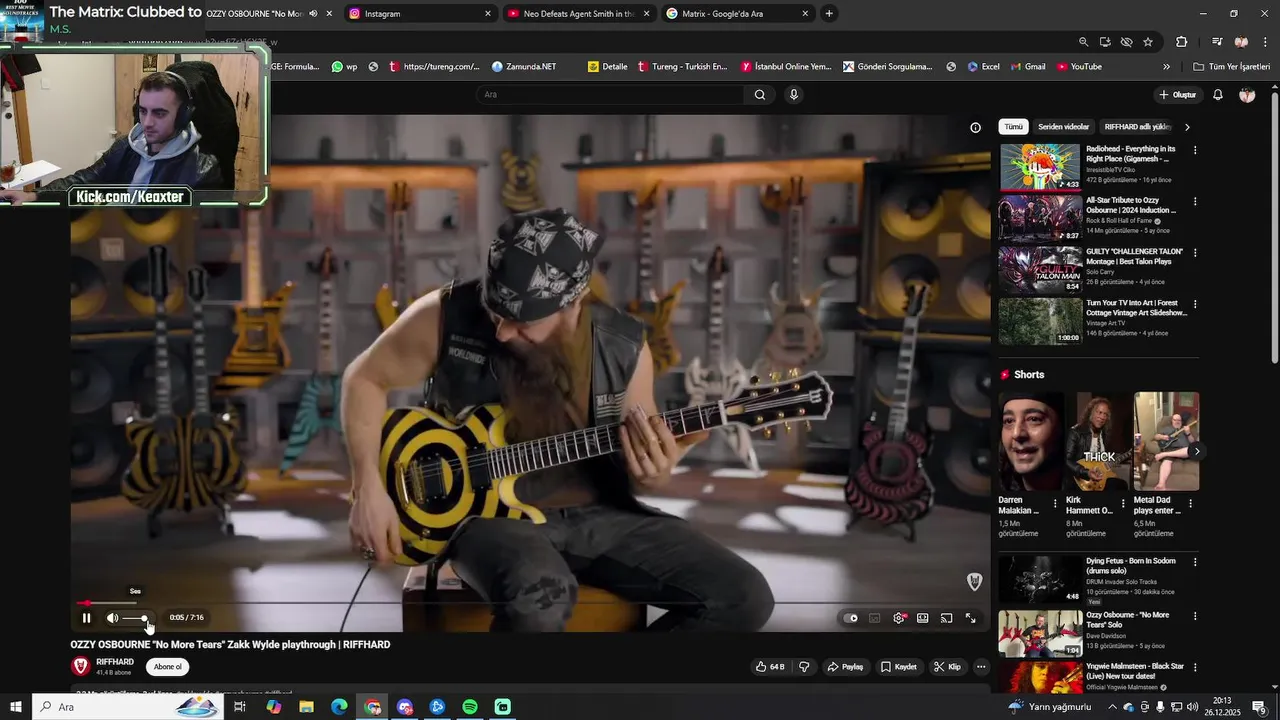Toggle autoplay switch in the player
Viewport: 1280px width, 720px height.
(851, 618)
